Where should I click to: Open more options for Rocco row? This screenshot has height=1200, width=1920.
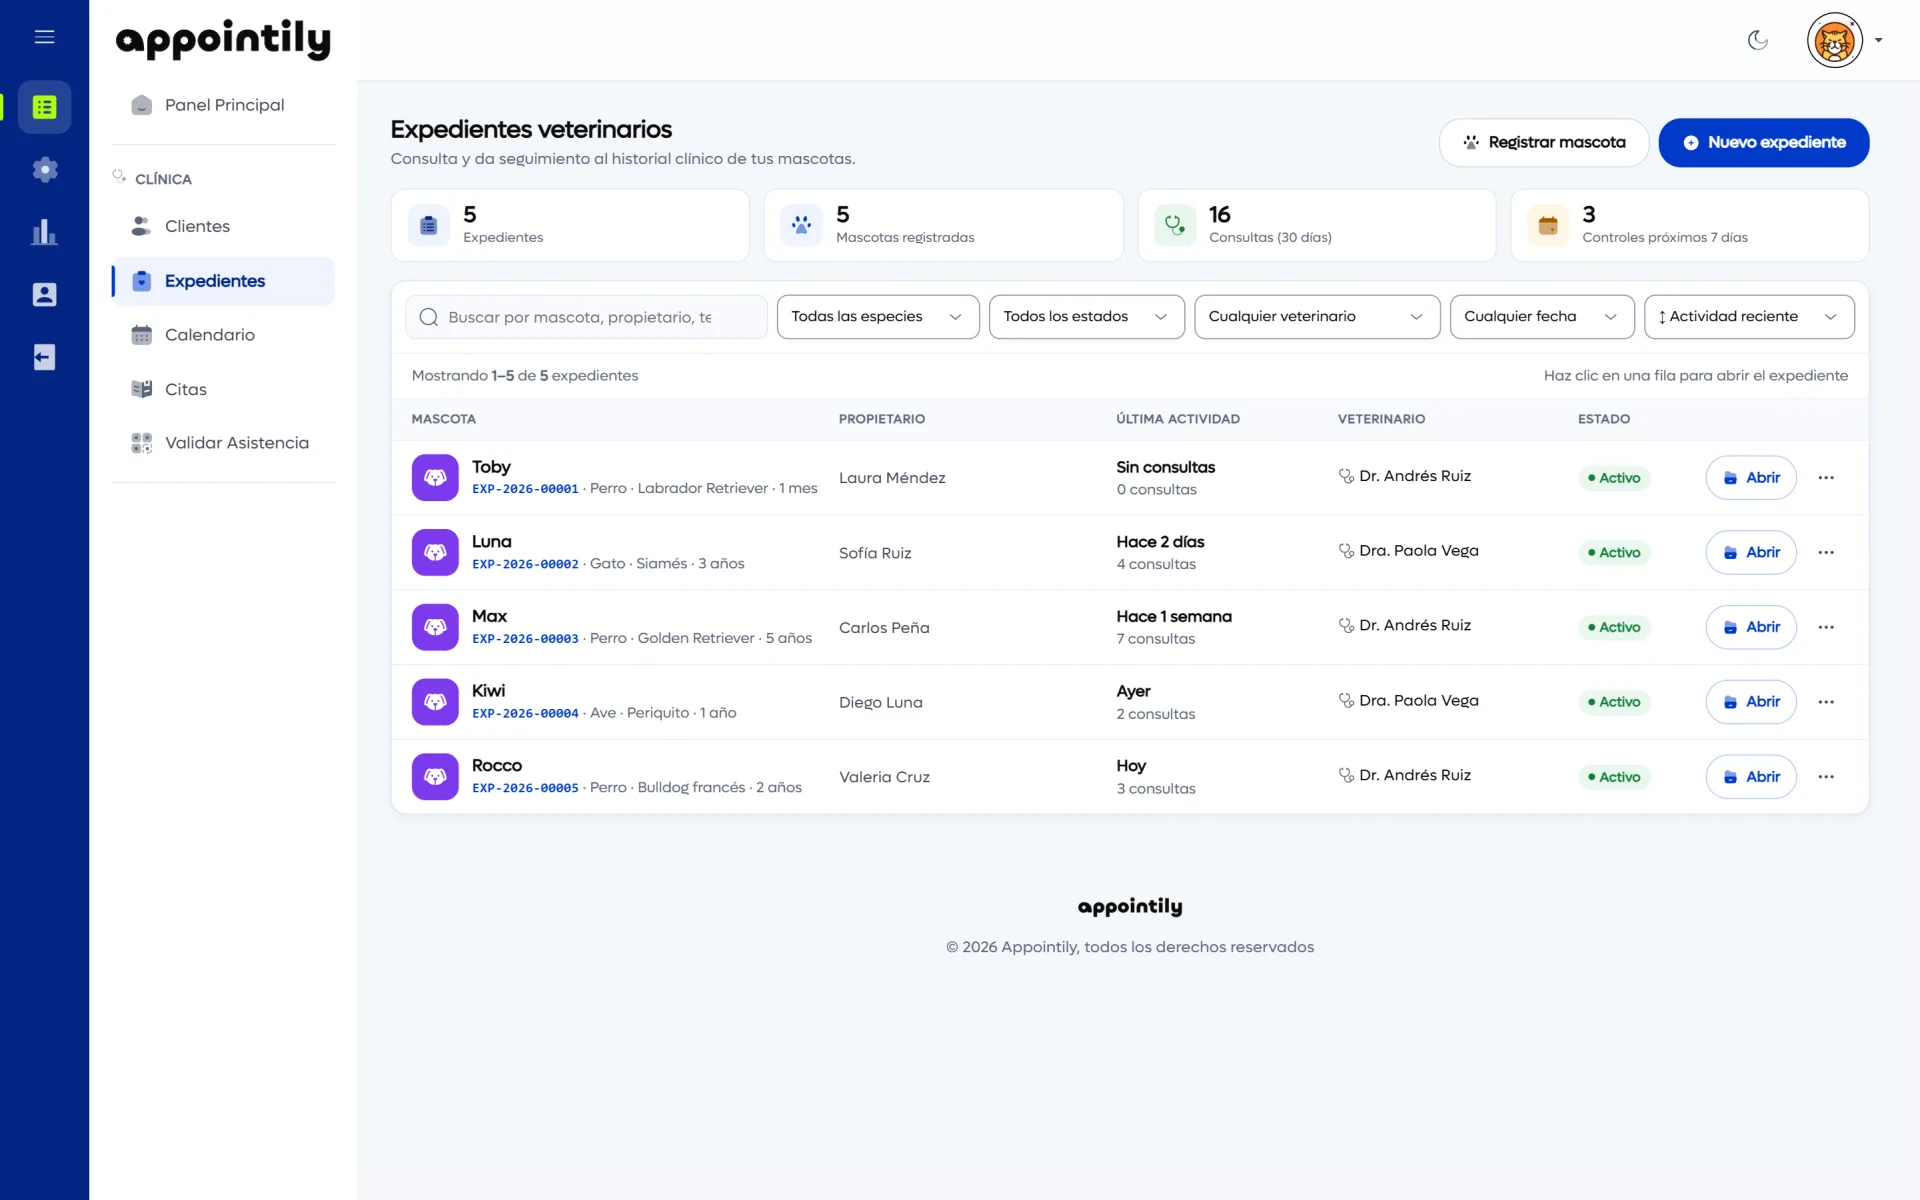[x=1826, y=777]
